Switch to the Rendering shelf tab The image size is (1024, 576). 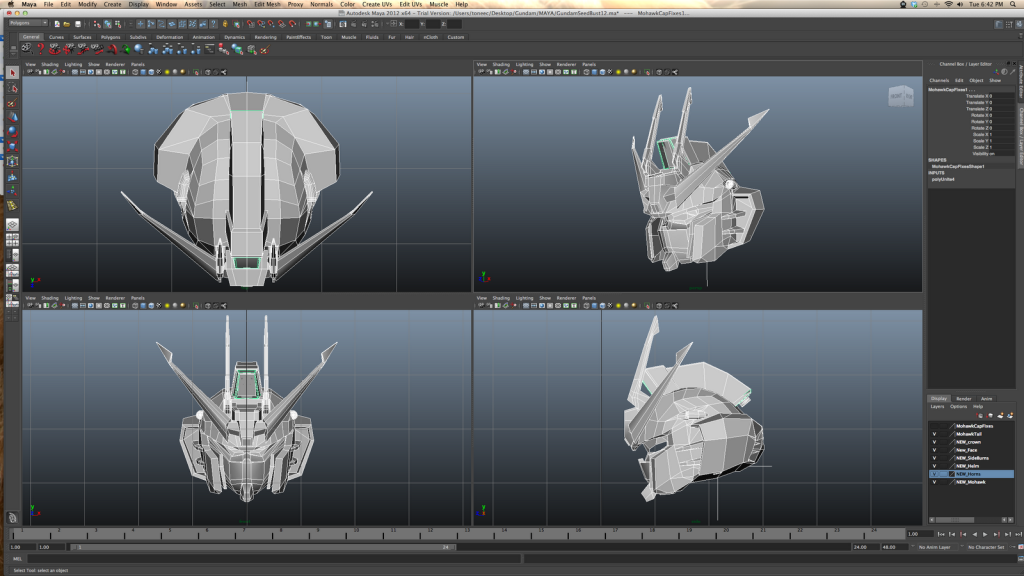click(265, 37)
